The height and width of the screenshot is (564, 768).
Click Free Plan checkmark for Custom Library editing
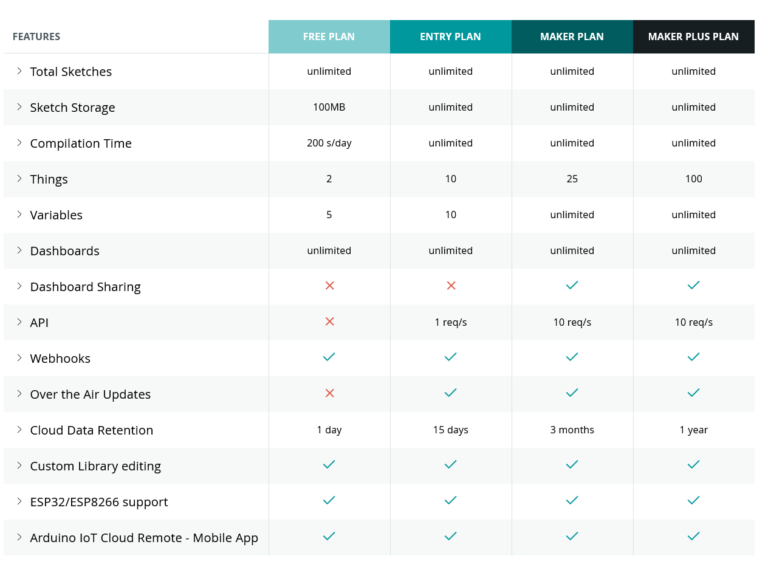point(329,465)
